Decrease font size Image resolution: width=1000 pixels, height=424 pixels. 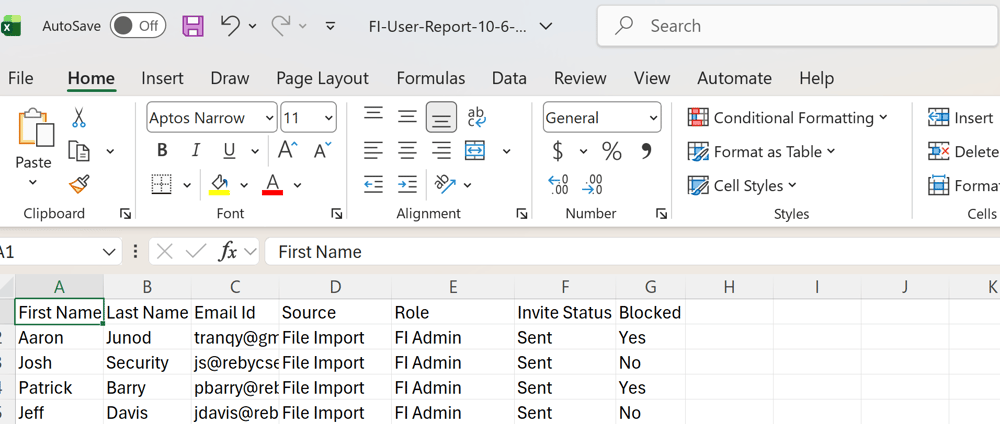point(323,151)
